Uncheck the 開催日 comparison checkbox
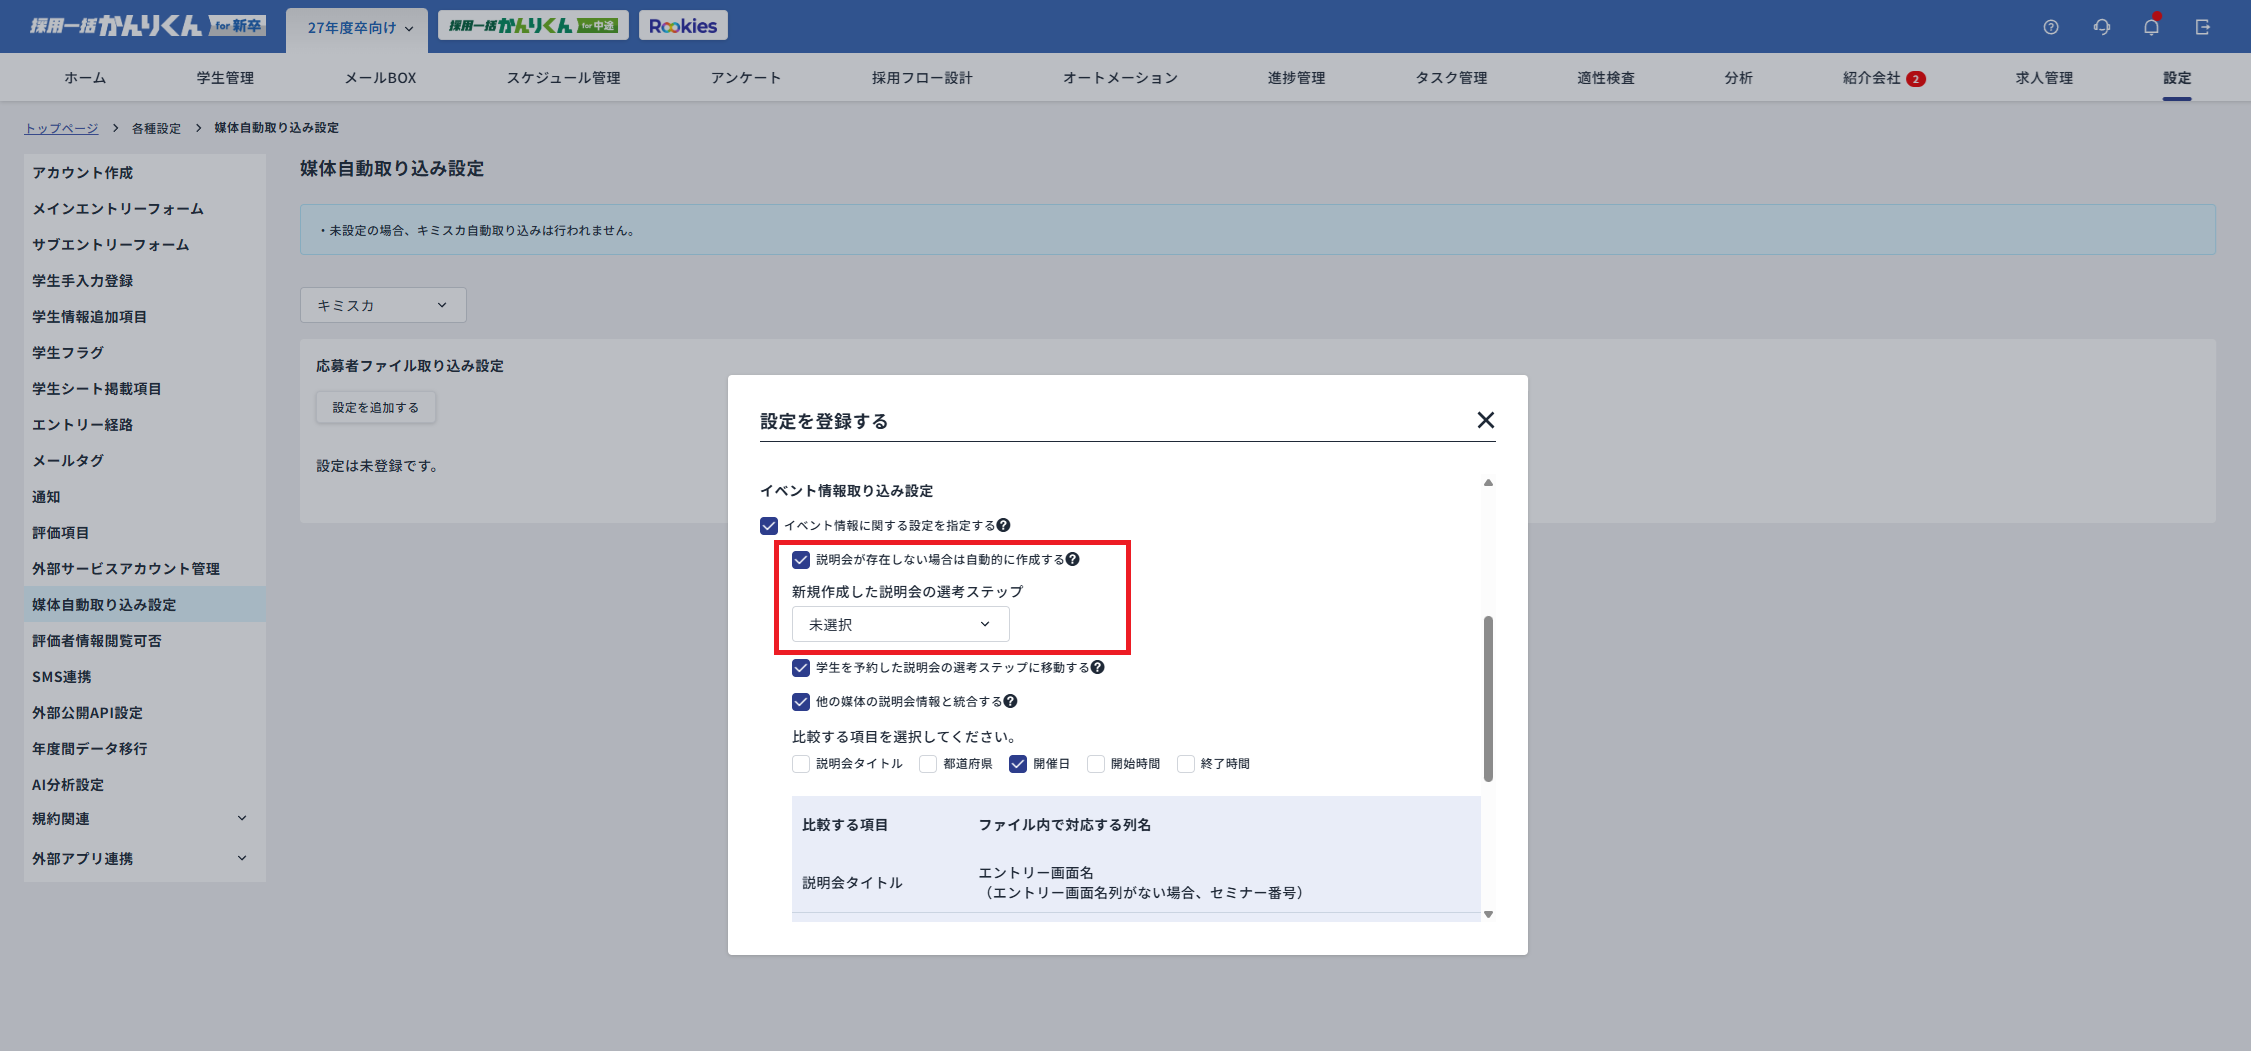 pyautogui.click(x=1018, y=763)
